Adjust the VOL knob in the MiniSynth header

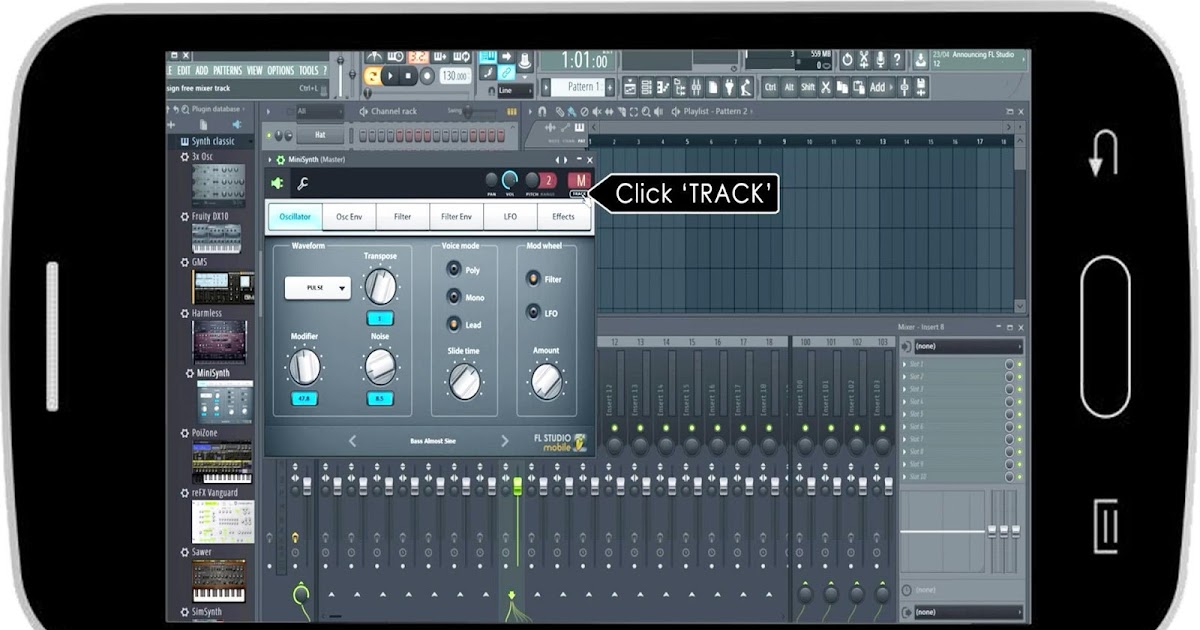509,178
